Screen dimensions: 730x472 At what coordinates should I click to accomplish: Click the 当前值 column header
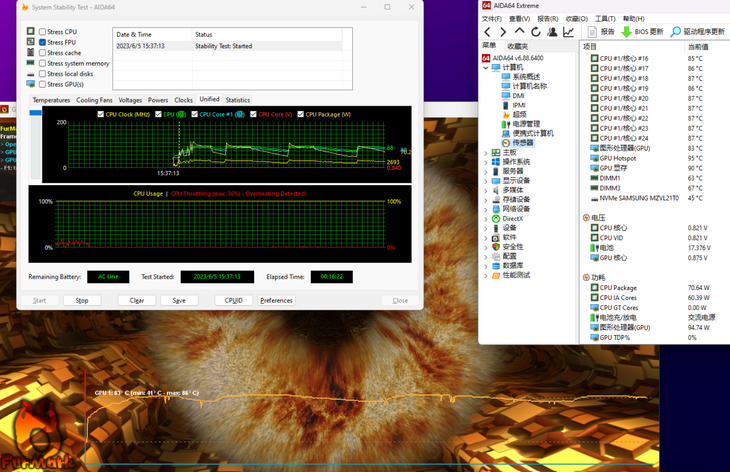(x=698, y=47)
